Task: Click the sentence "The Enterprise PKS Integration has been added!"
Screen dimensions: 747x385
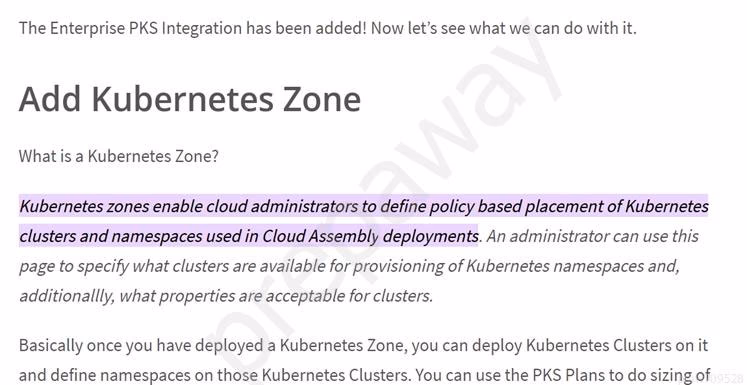Action: (193, 28)
